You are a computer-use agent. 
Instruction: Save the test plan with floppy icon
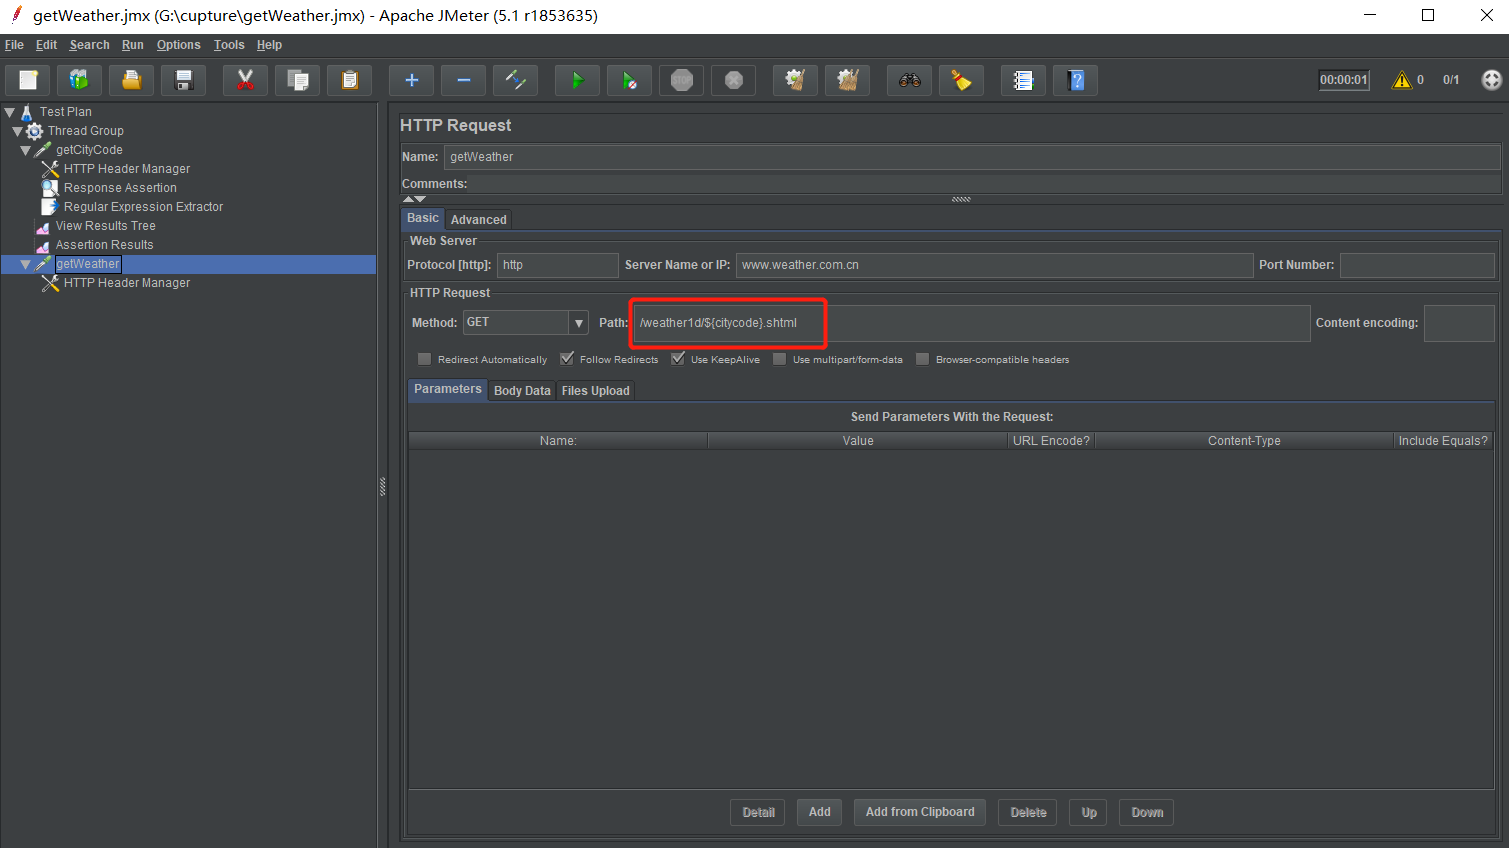pos(184,80)
